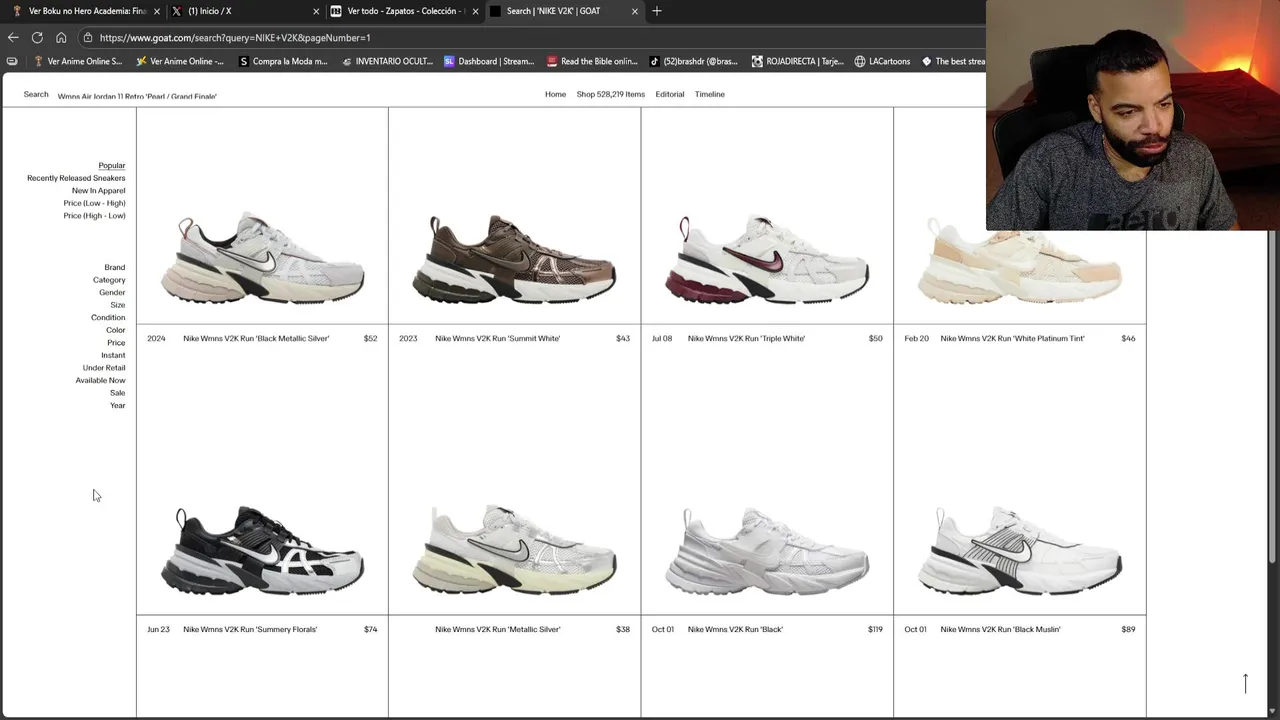Expand the Gender filter
This screenshot has height=720, width=1280.
pyautogui.click(x=112, y=292)
